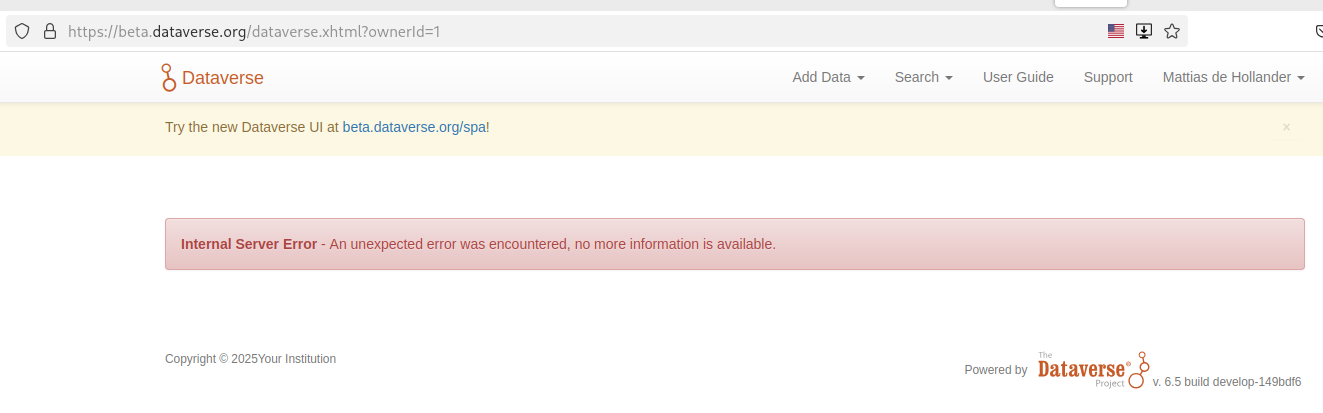Click the Dataverse Project logo in footer
The width and height of the screenshot is (1323, 413).
[1093, 369]
